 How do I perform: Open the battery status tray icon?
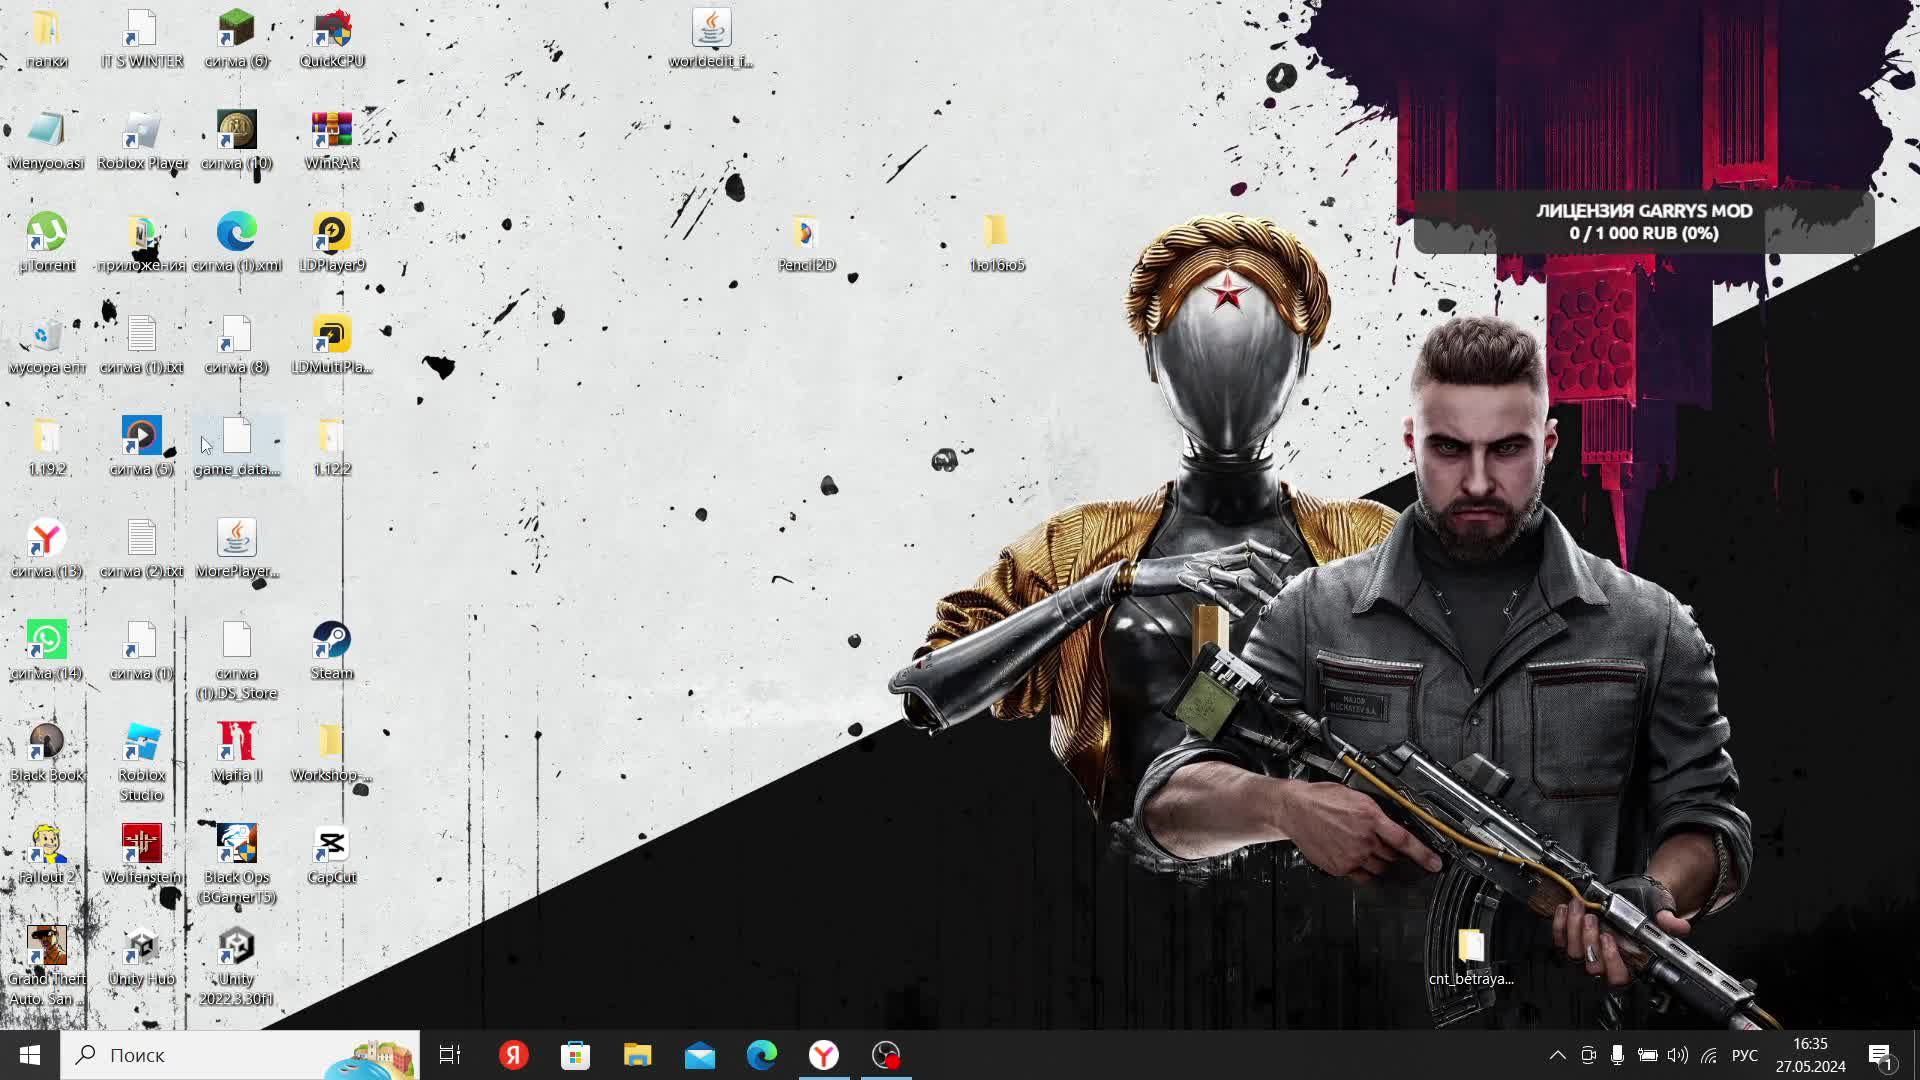(1647, 1055)
